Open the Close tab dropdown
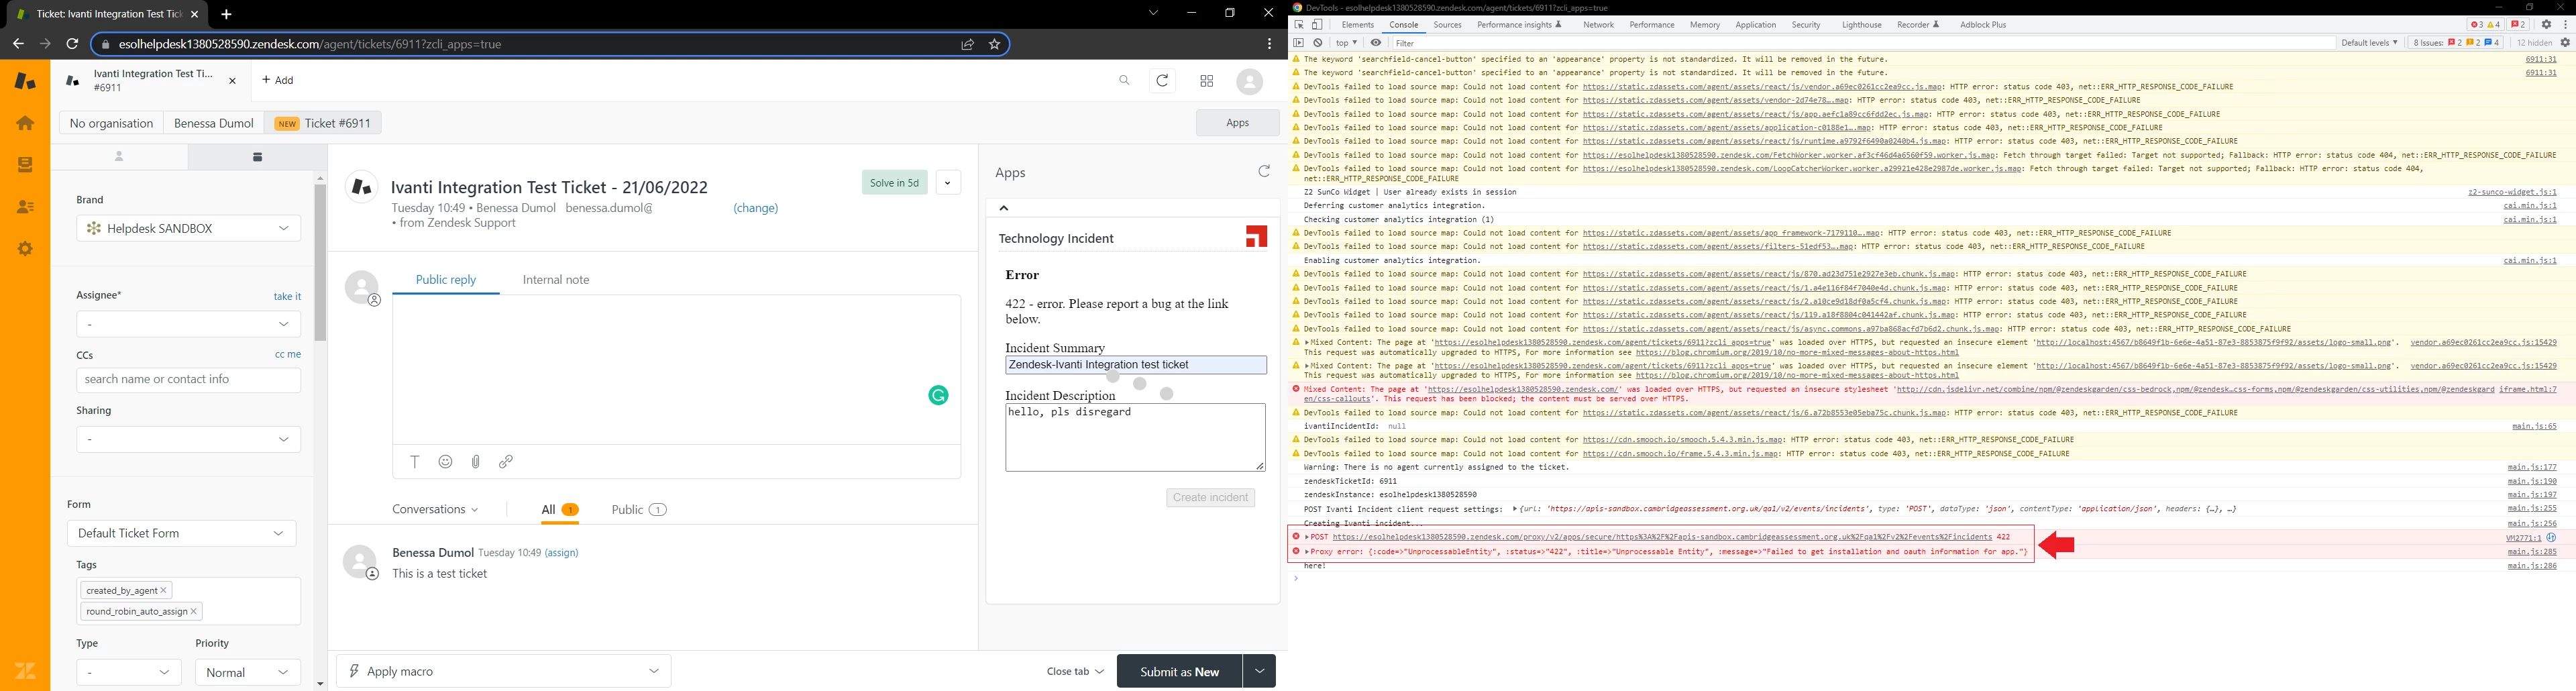 coord(1075,671)
